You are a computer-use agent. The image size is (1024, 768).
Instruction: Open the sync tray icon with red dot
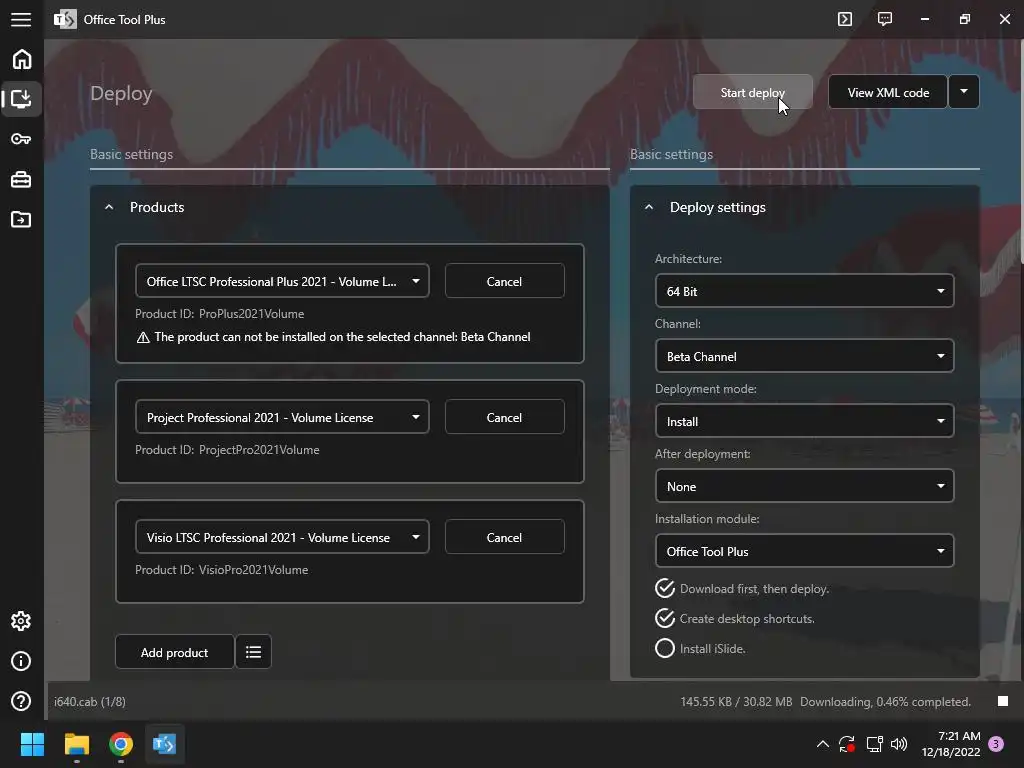[x=847, y=744]
